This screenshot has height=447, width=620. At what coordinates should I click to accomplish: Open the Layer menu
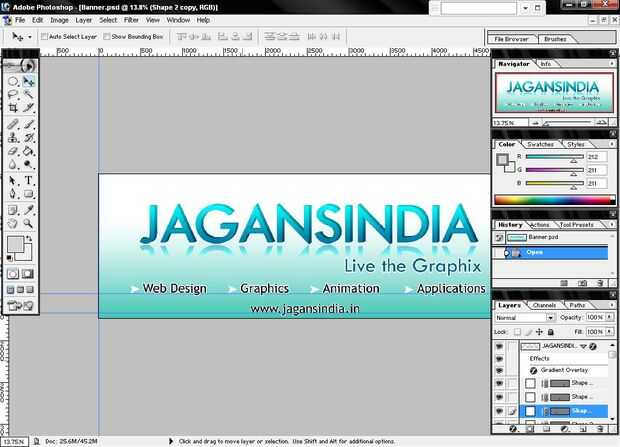tap(83, 20)
